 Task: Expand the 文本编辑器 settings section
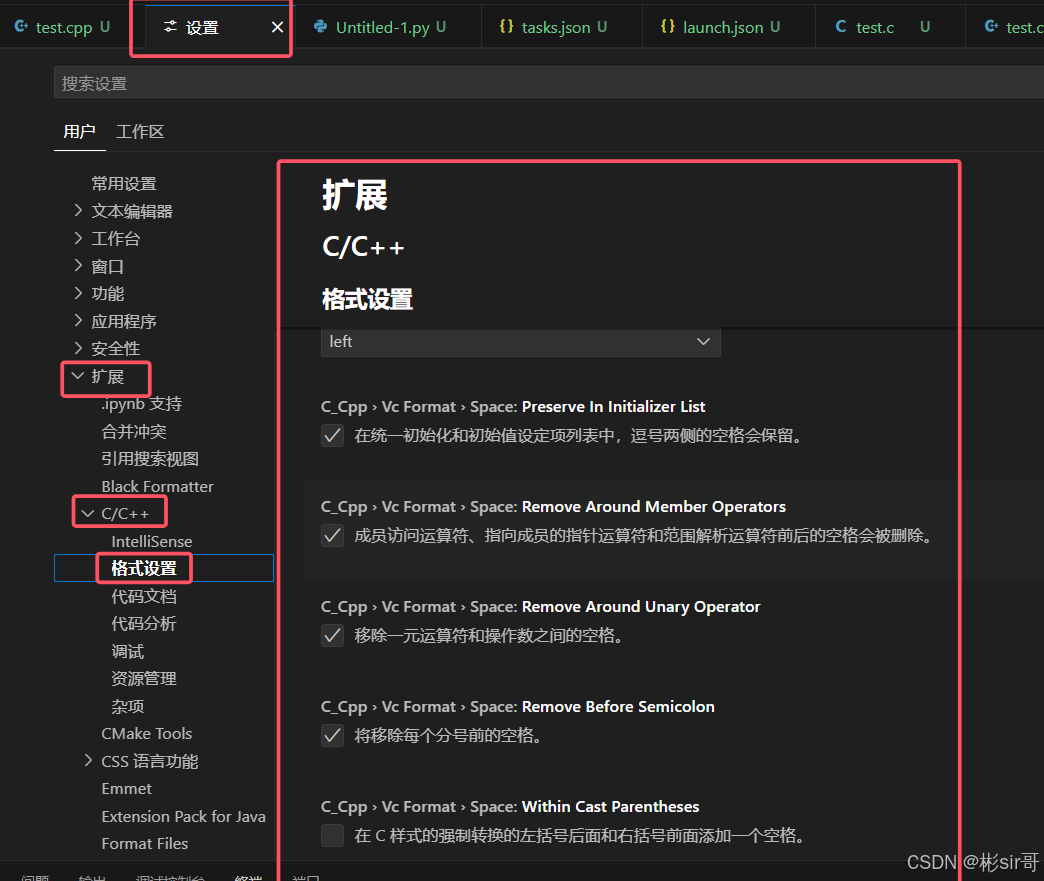(78, 211)
